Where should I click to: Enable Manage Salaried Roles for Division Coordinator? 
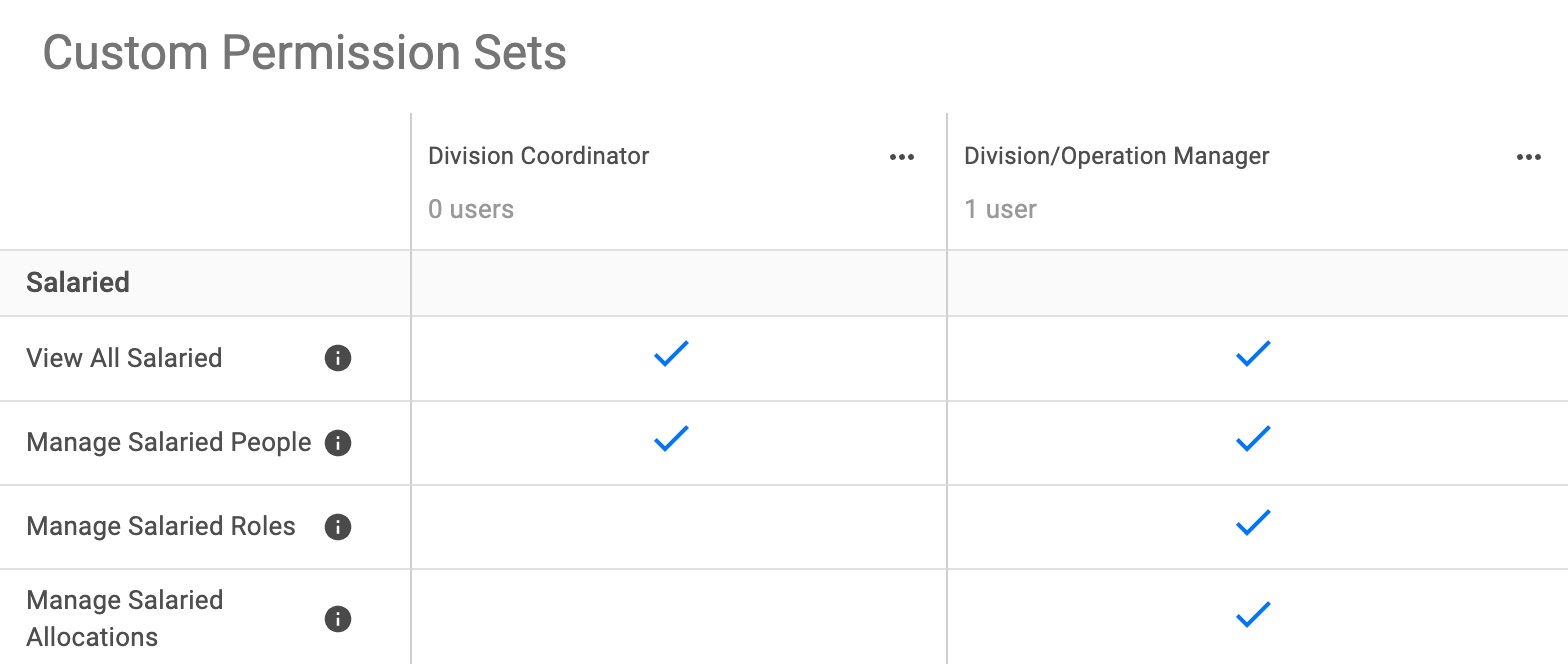point(679,527)
